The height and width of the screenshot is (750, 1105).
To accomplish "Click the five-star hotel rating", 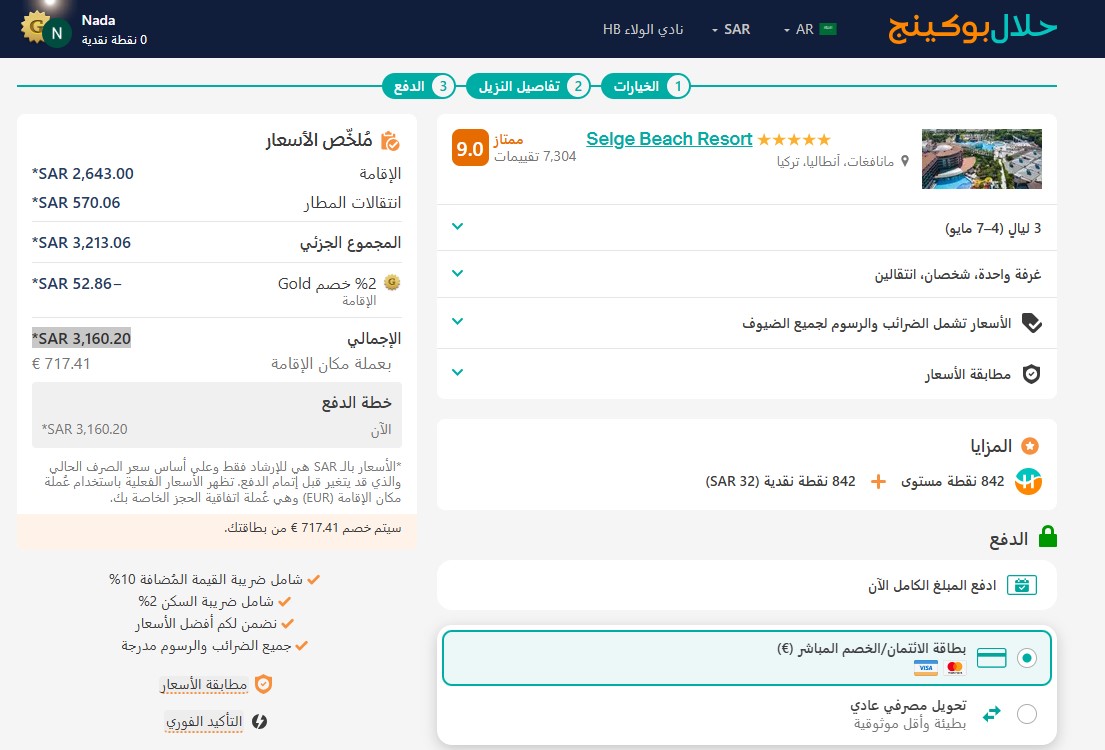I will coord(794,140).
